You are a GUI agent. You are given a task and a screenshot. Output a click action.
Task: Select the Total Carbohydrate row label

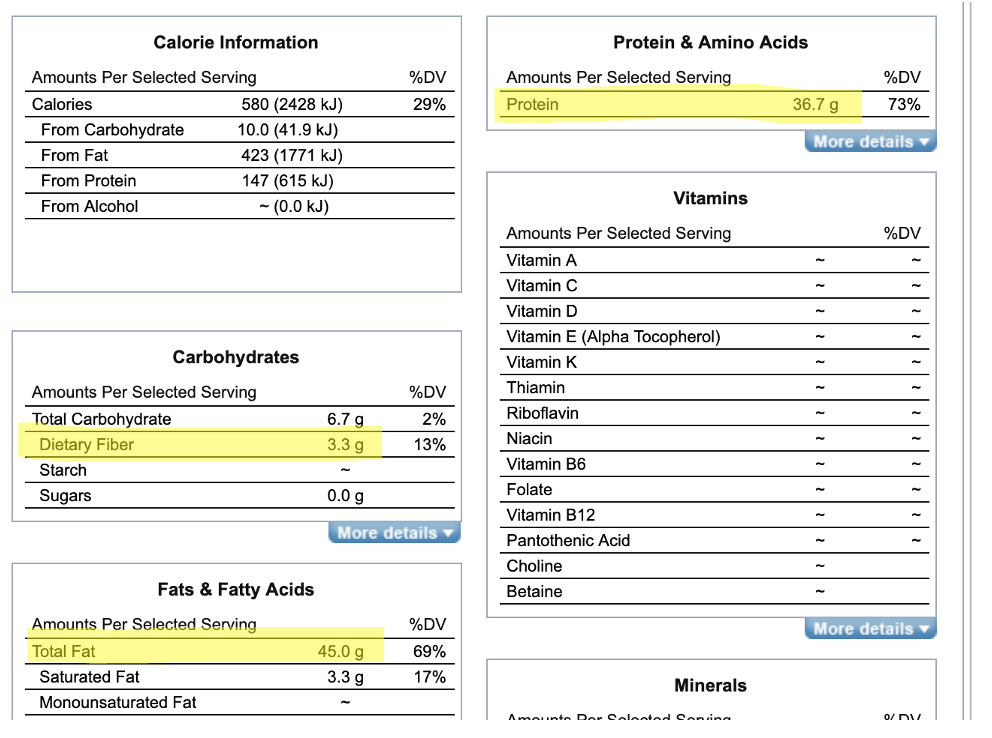tap(101, 420)
